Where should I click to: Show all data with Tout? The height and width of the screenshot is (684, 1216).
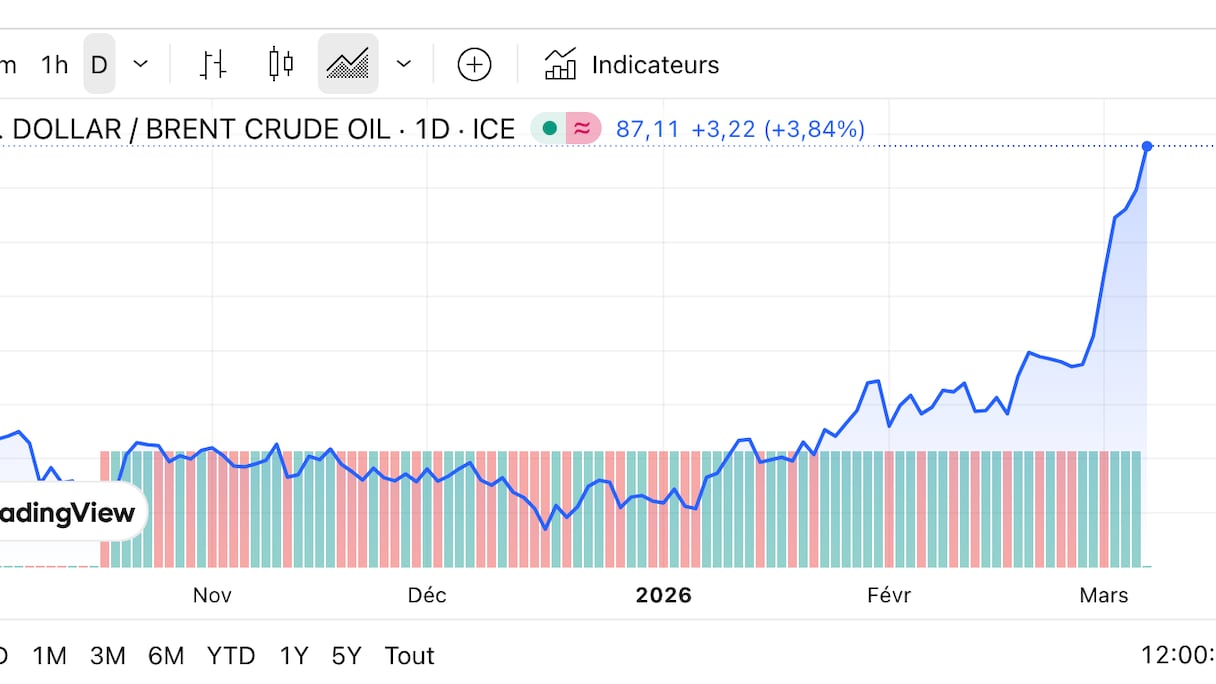(x=409, y=656)
